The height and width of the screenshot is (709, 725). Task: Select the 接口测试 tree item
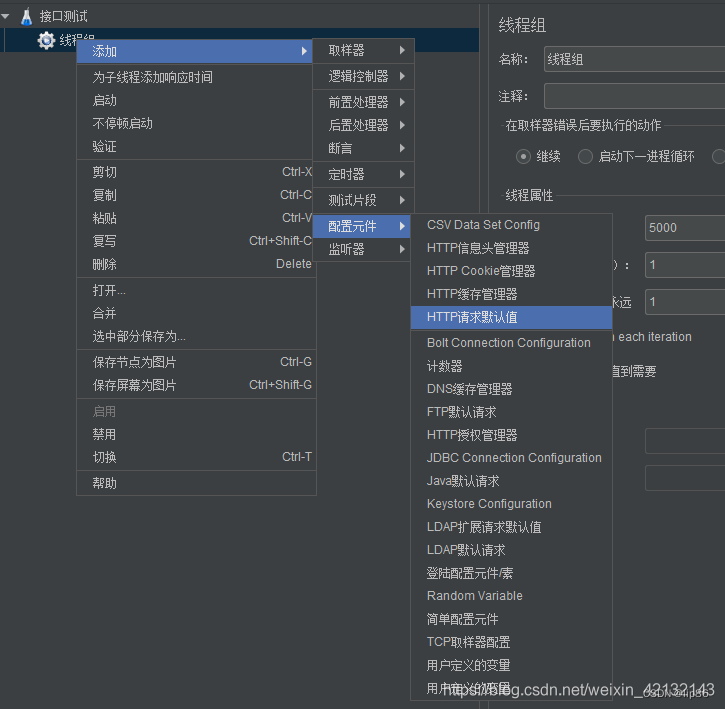[63, 17]
